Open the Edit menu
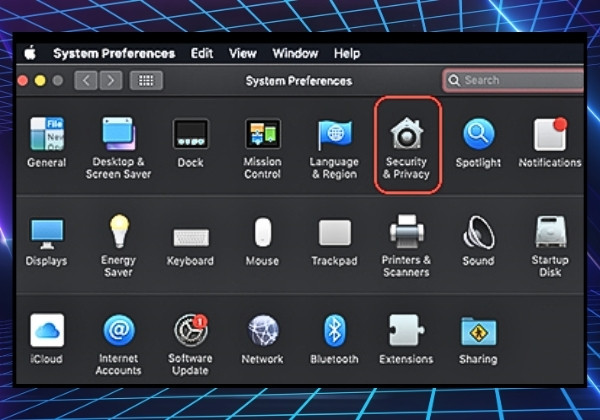 coord(202,53)
